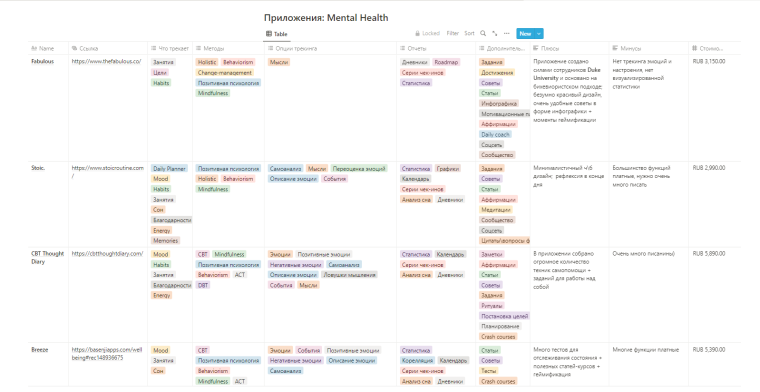760x392 pixels.
Task: Open the thefabulous.co link
Action: (106, 62)
